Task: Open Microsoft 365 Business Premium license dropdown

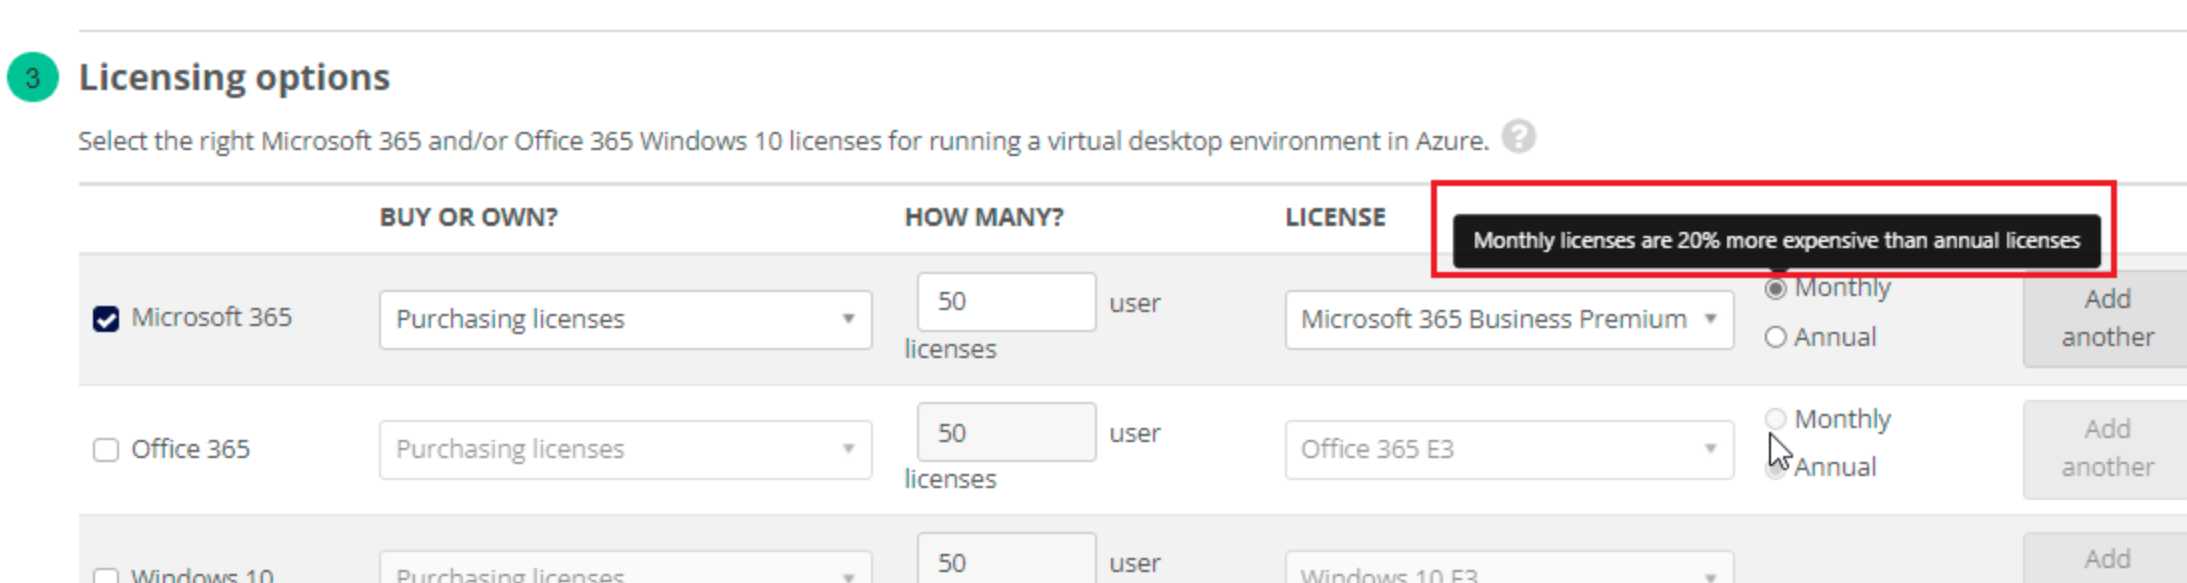Action: (1508, 320)
